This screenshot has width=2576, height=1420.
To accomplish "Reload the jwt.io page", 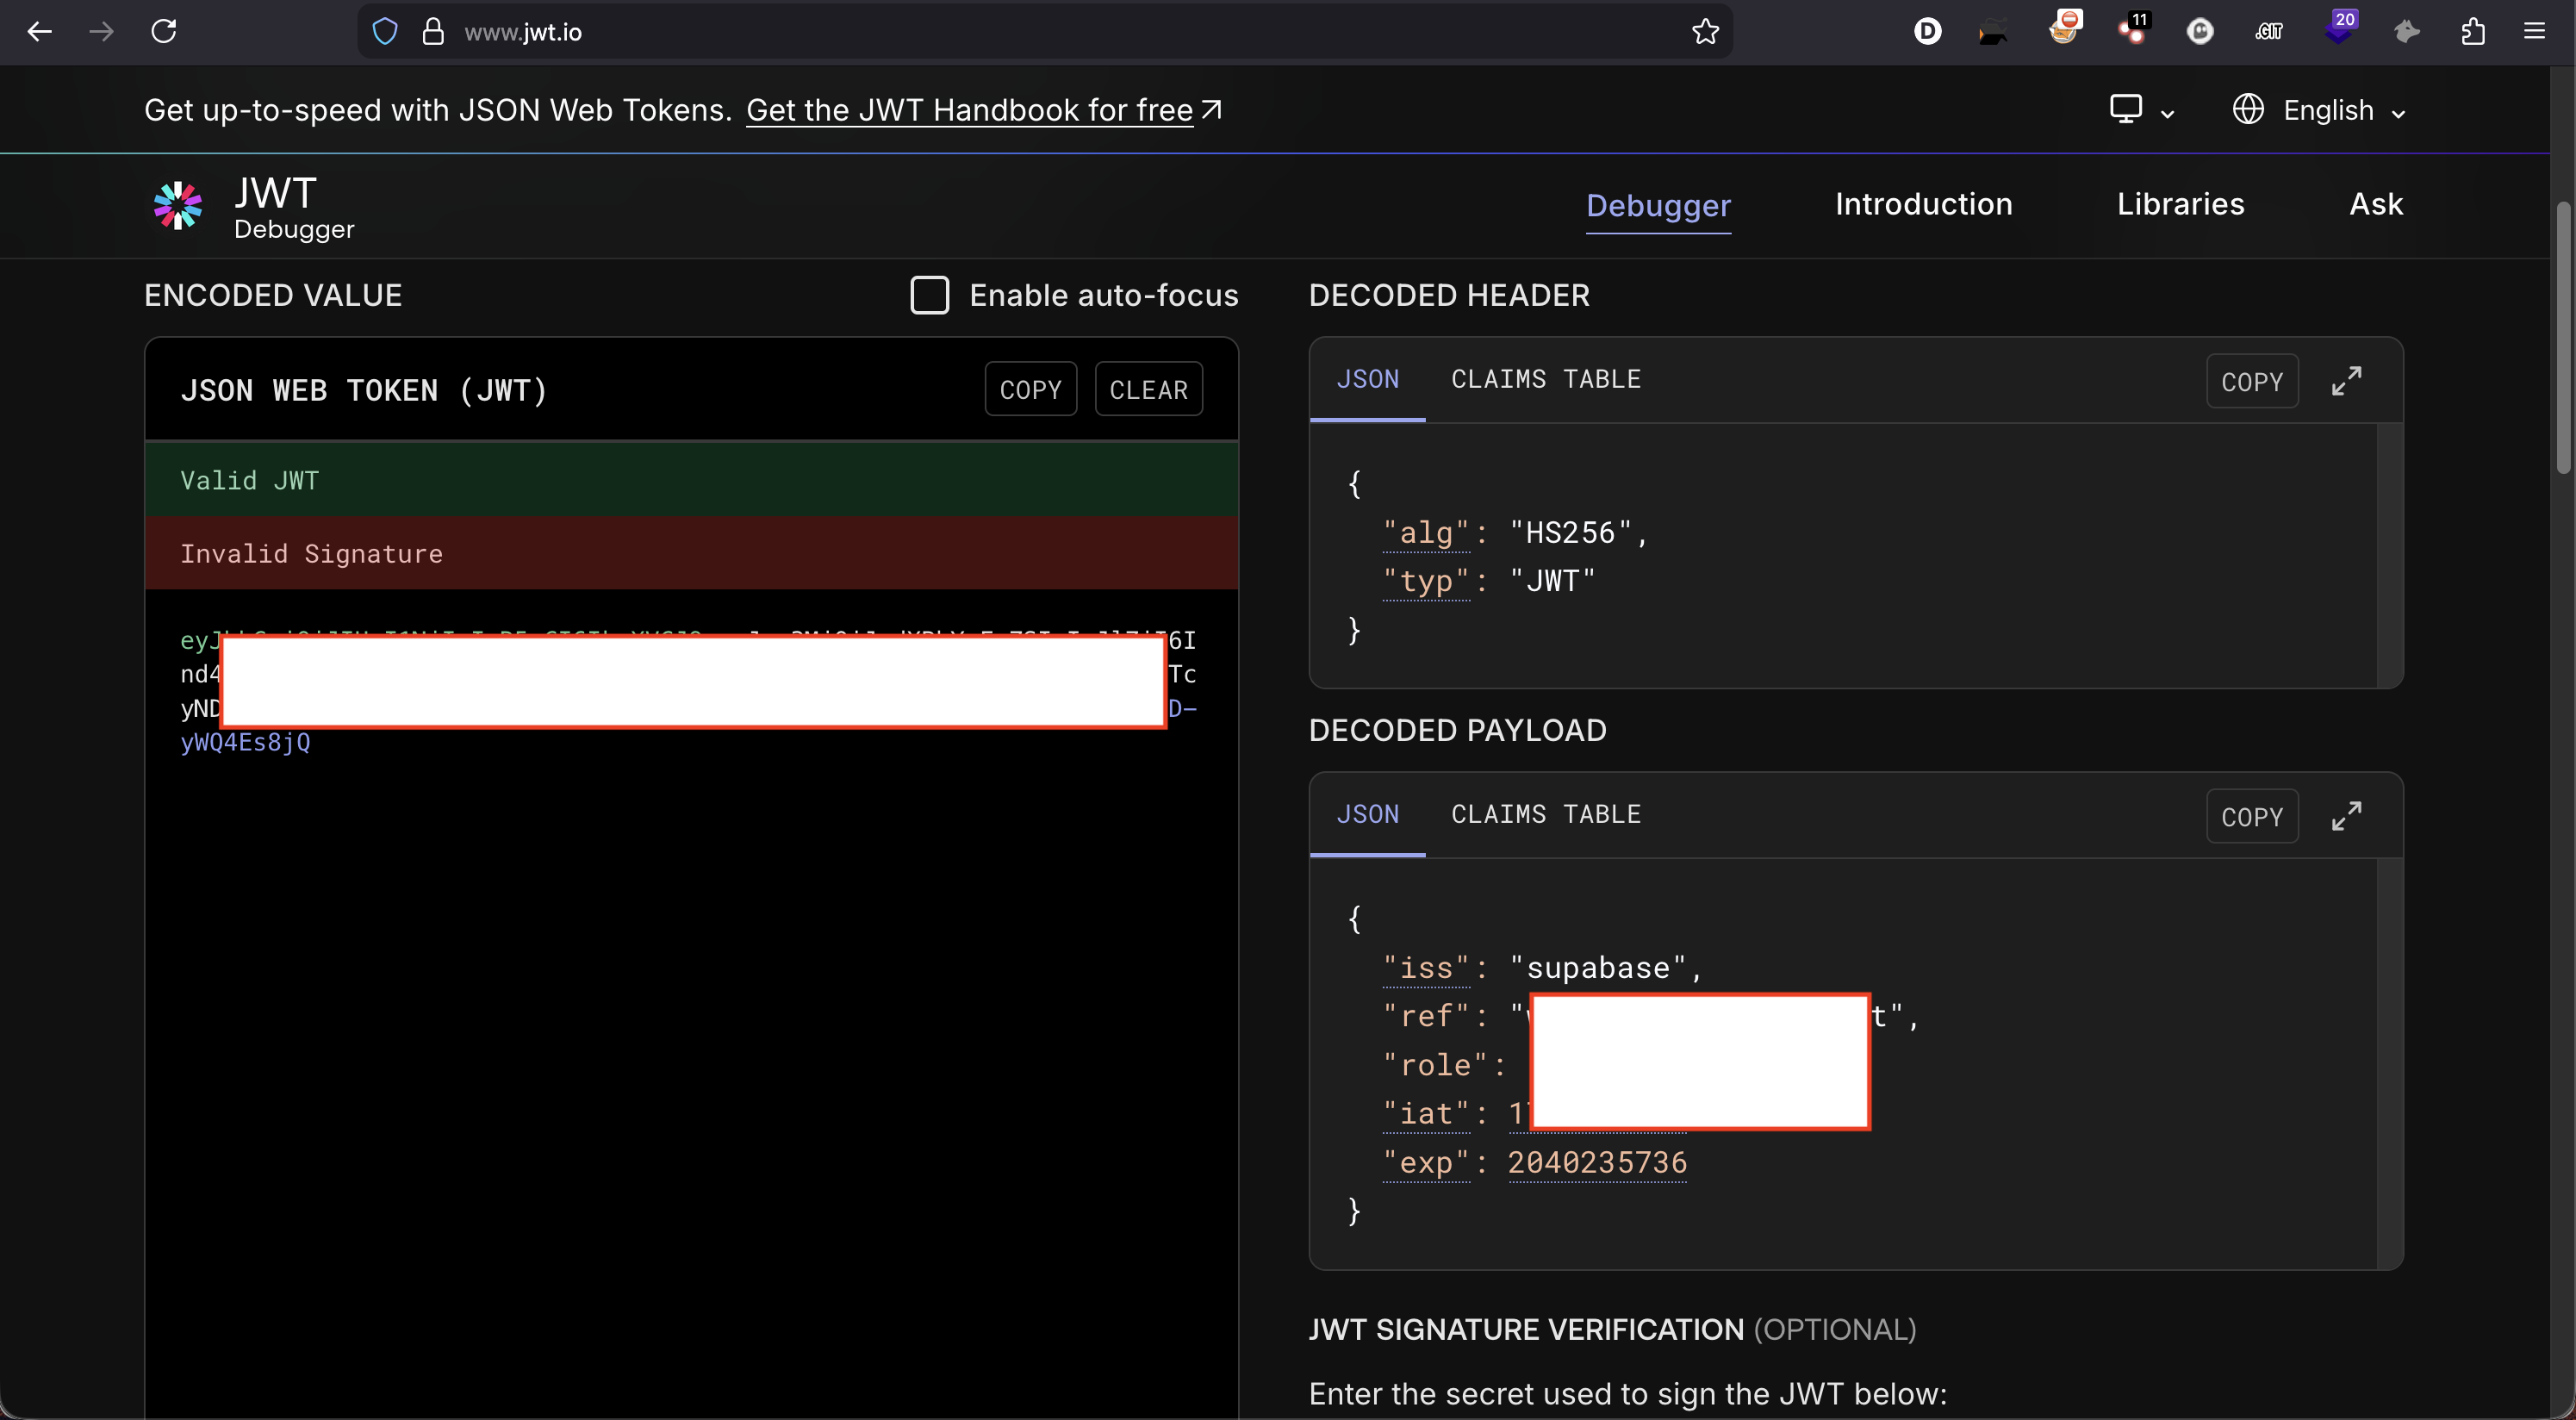I will [164, 32].
